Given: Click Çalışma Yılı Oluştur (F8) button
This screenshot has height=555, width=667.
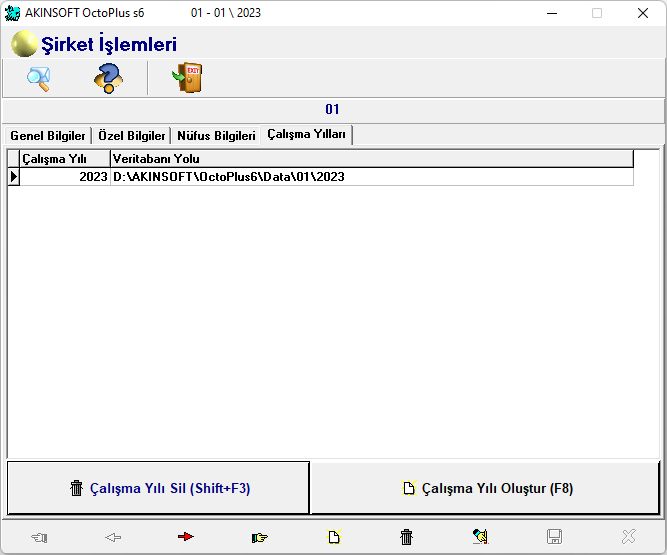Looking at the screenshot, I should pyautogui.click(x=485, y=488).
